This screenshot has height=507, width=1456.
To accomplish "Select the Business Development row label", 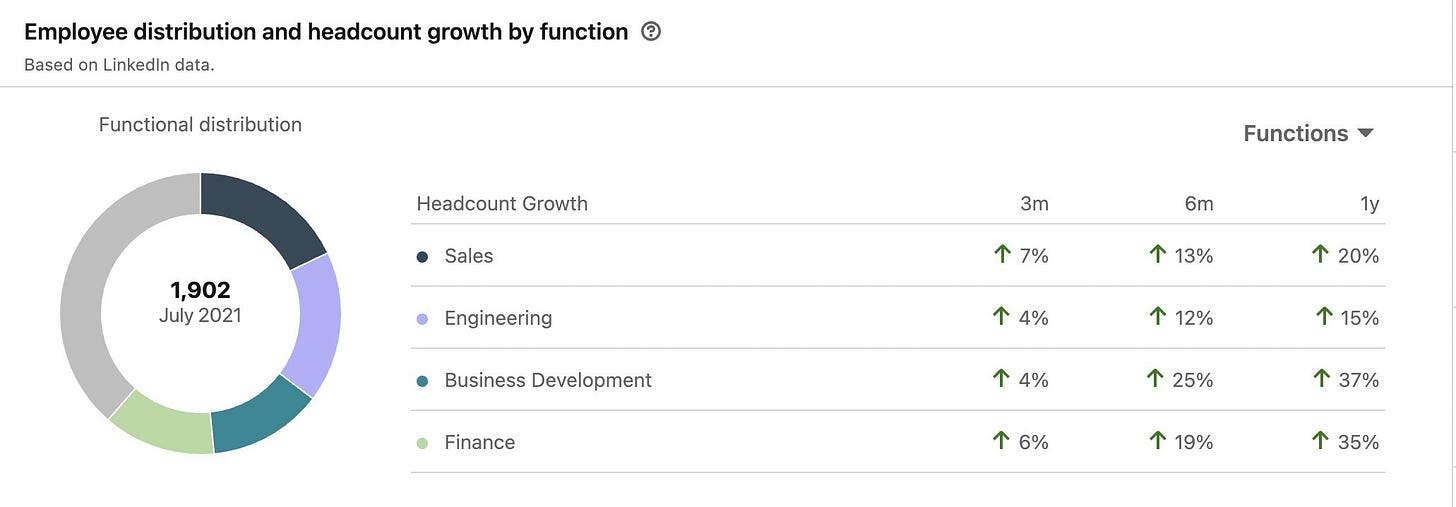I will click(x=548, y=380).
